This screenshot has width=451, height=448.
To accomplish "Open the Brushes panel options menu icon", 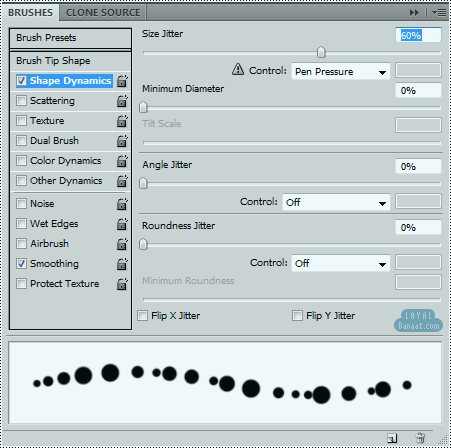I will point(439,13).
